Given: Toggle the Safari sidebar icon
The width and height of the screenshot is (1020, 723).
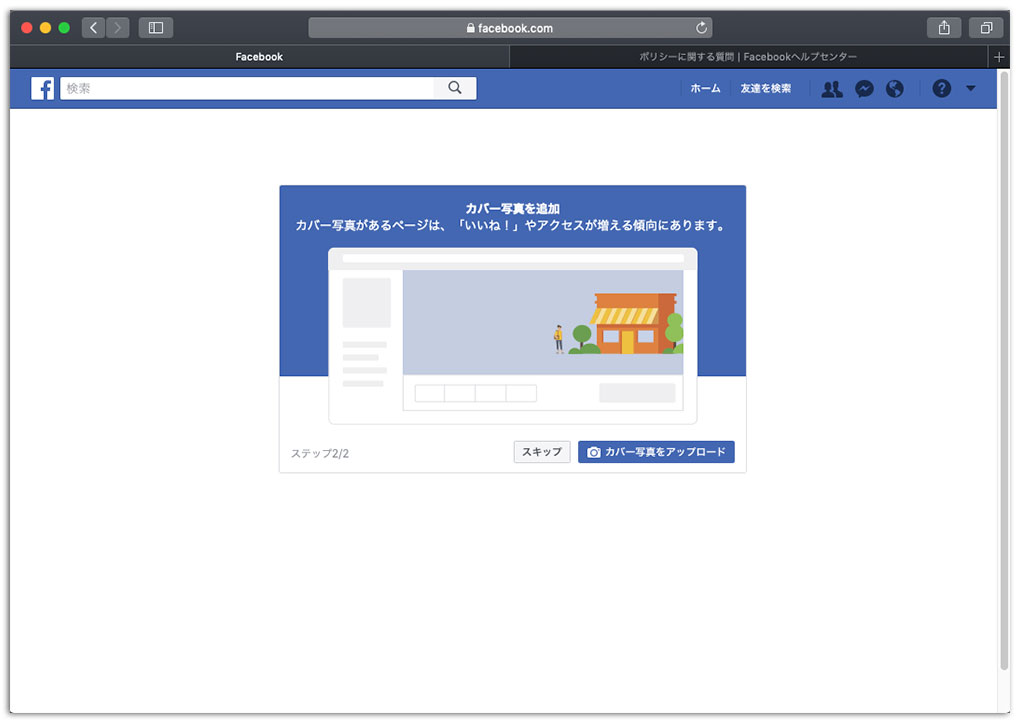Looking at the screenshot, I should click(155, 27).
